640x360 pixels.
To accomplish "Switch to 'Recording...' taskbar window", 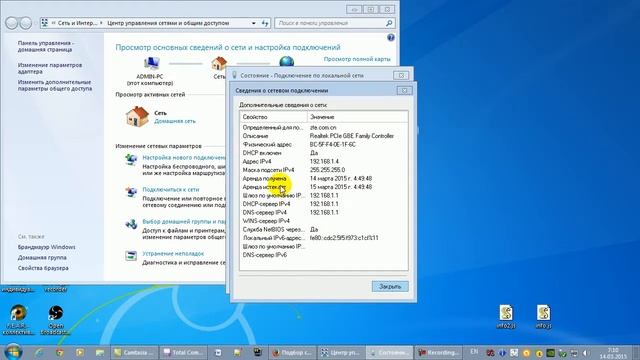I will pyautogui.click(x=439, y=352).
